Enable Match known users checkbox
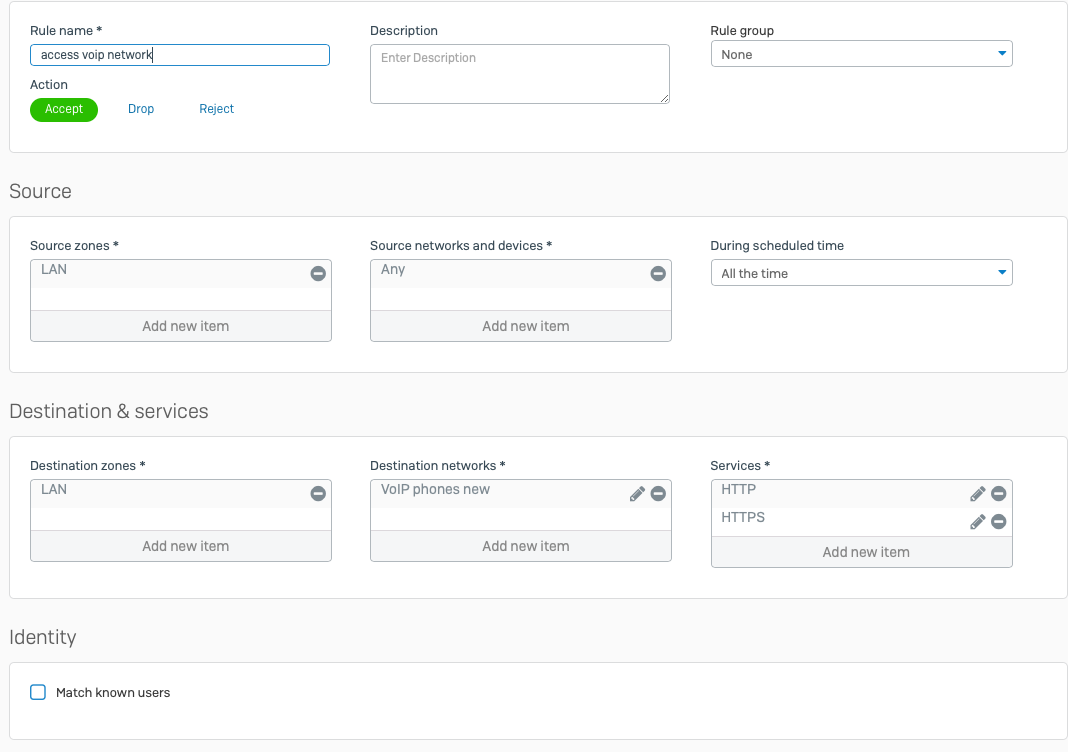Viewport: 1068px width, 752px height. (38, 692)
